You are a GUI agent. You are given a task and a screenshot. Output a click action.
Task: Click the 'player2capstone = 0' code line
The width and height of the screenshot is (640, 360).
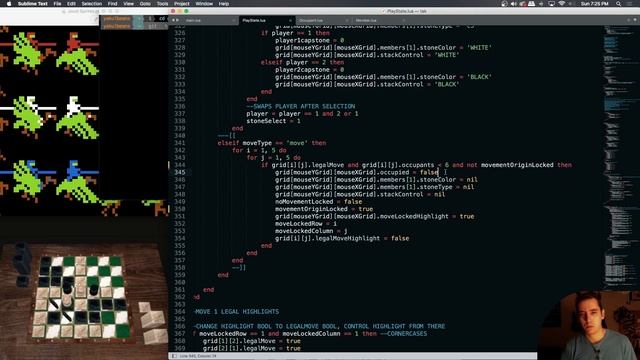309,70
